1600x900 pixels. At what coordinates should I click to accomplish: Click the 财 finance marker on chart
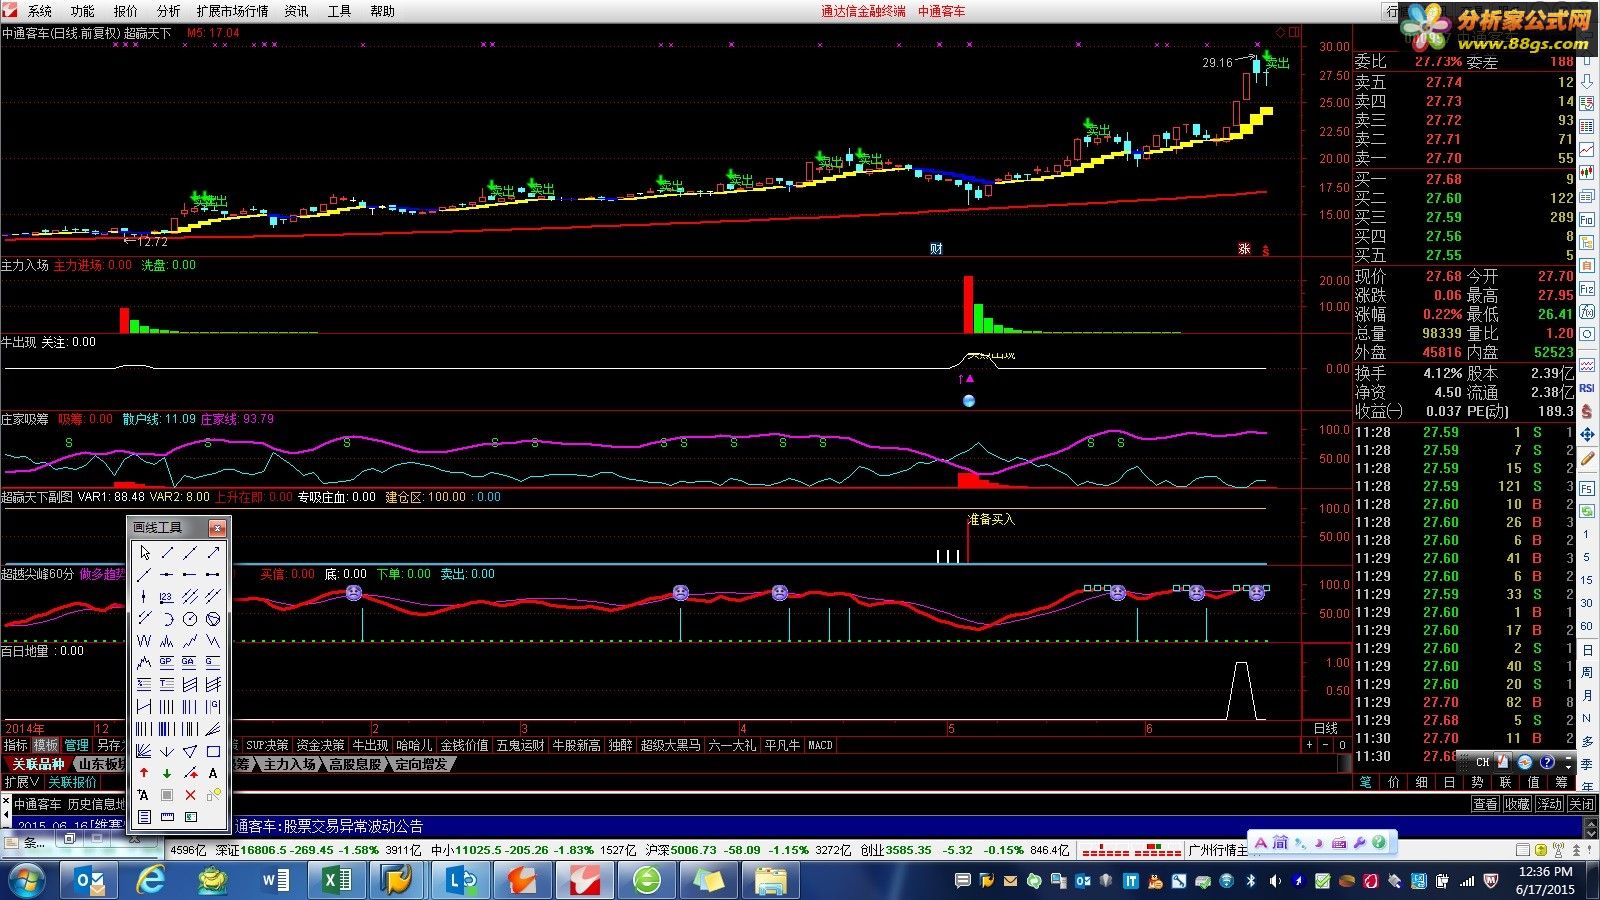click(936, 248)
